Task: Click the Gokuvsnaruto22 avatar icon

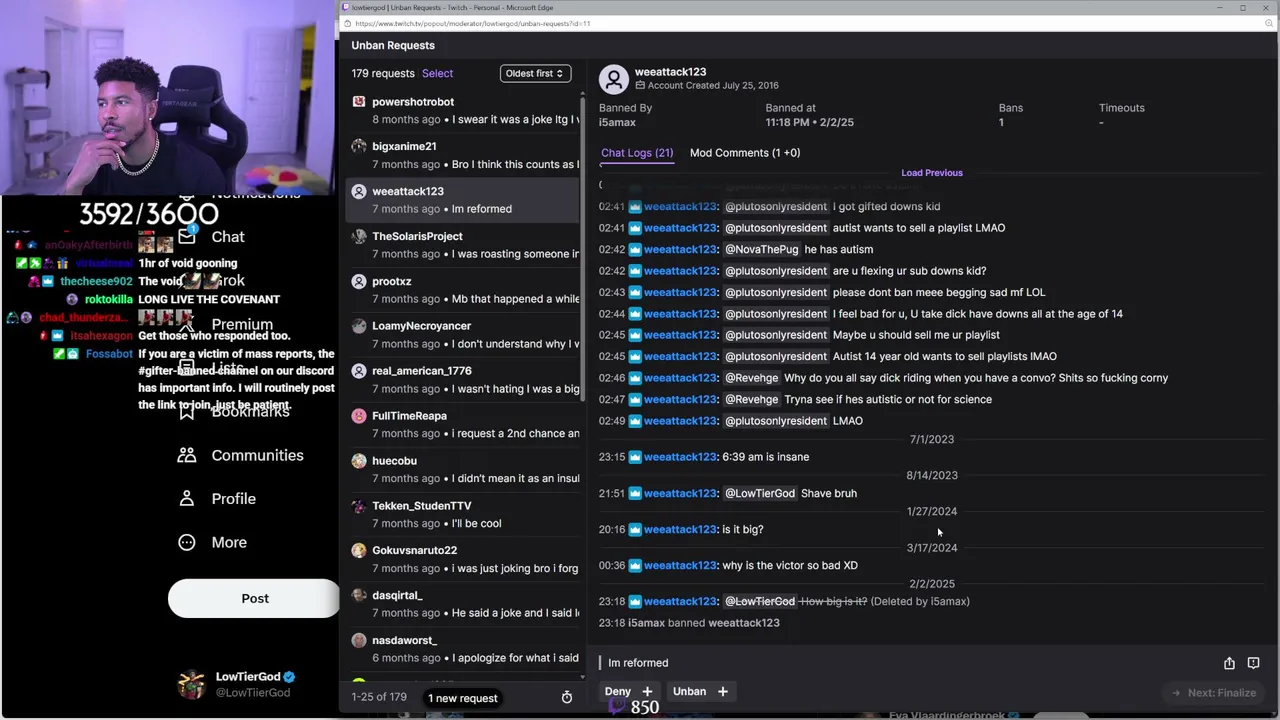Action: [x=359, y=550]
